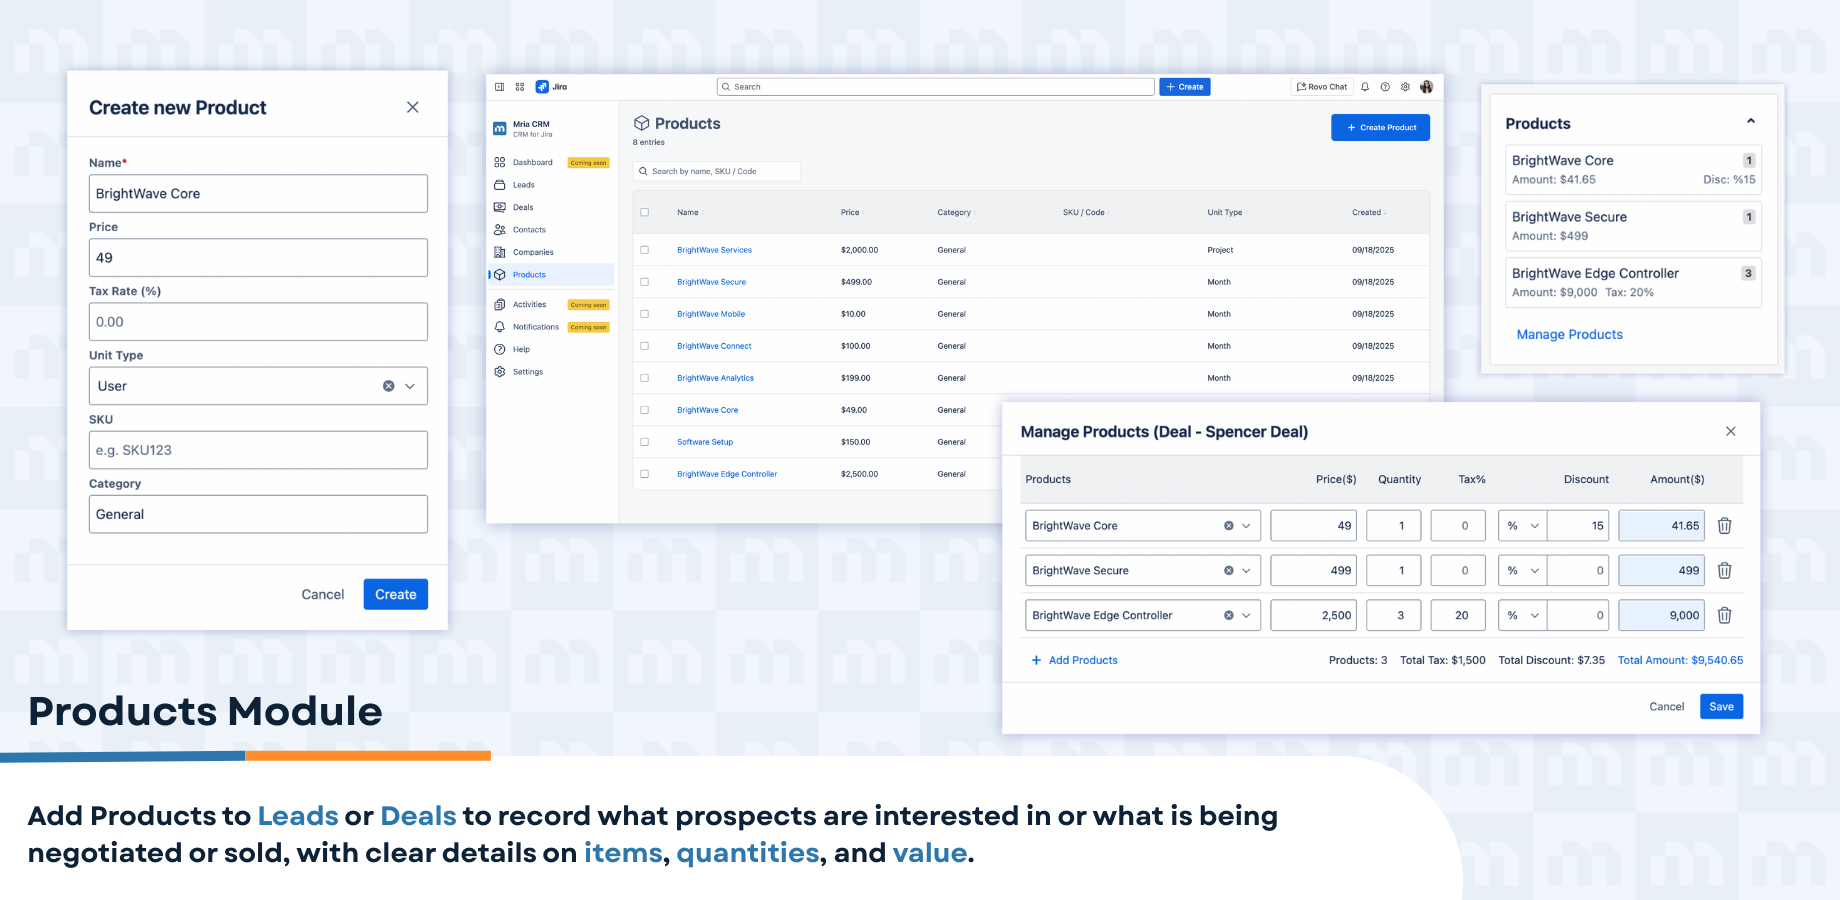Image resolution: width=1840 pixels, height=900 pixels.
Task: Click the Tax Rate (%) input field
Action: 258,322
